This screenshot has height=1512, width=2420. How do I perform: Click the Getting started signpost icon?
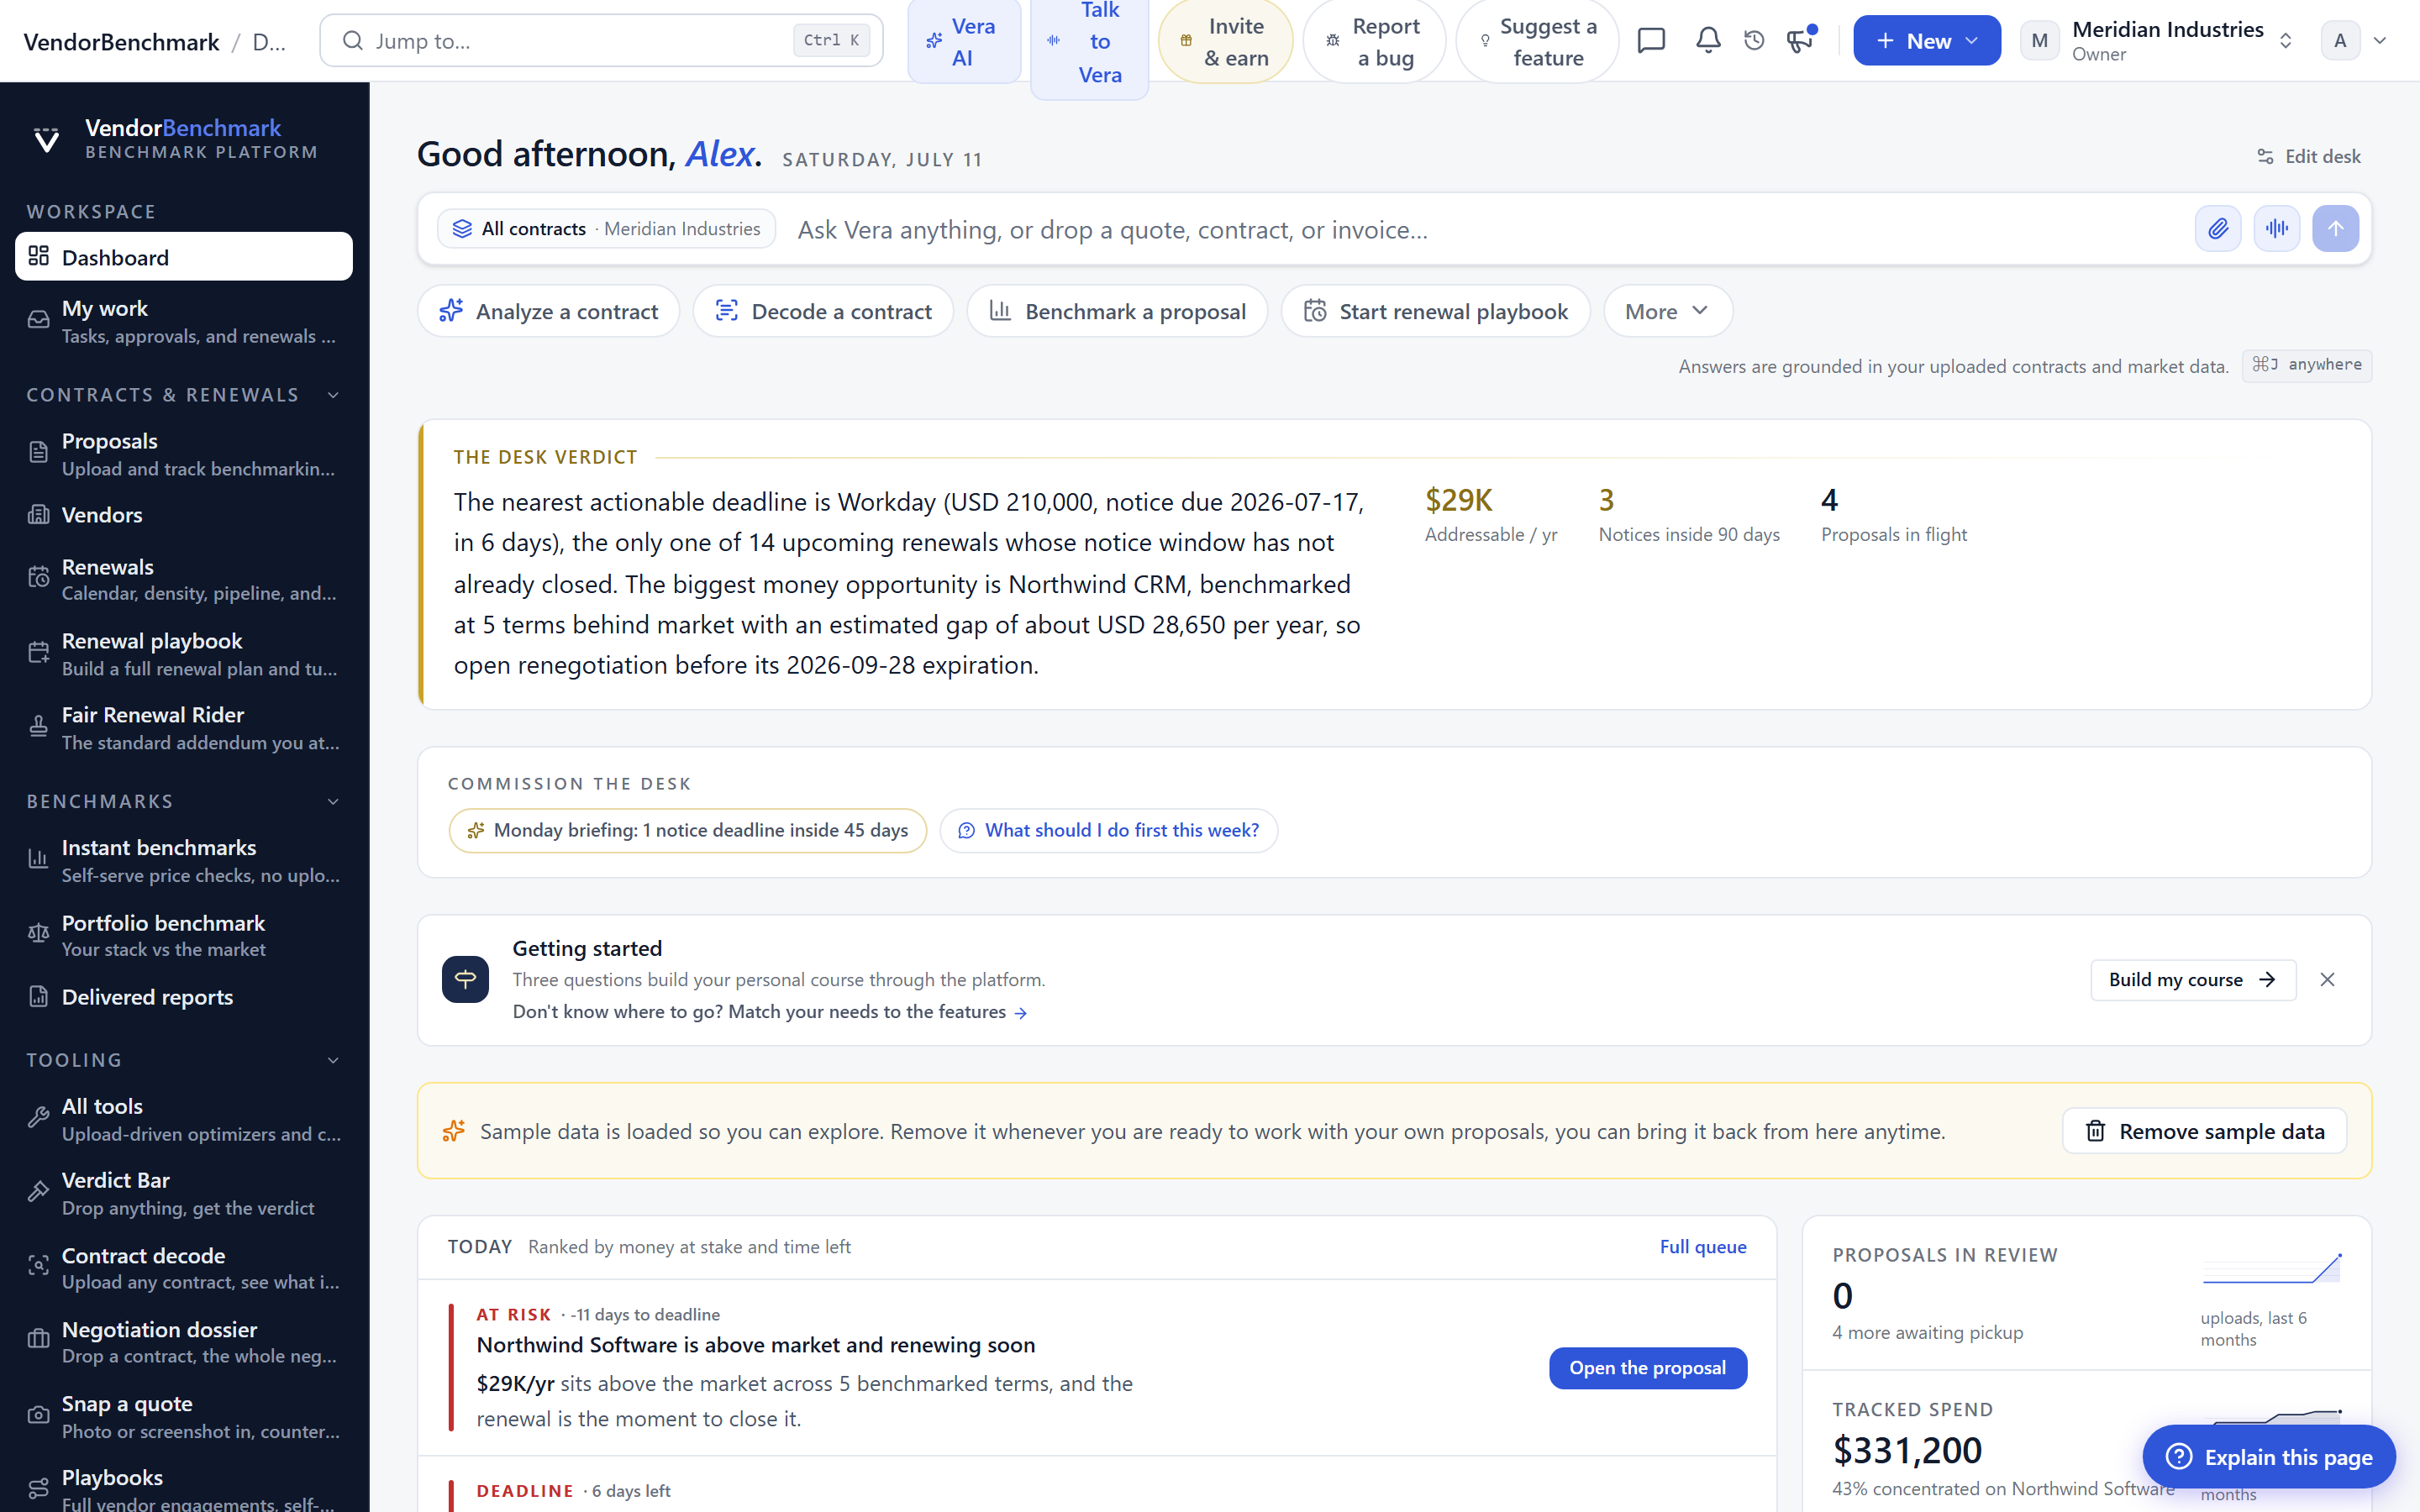465,979
